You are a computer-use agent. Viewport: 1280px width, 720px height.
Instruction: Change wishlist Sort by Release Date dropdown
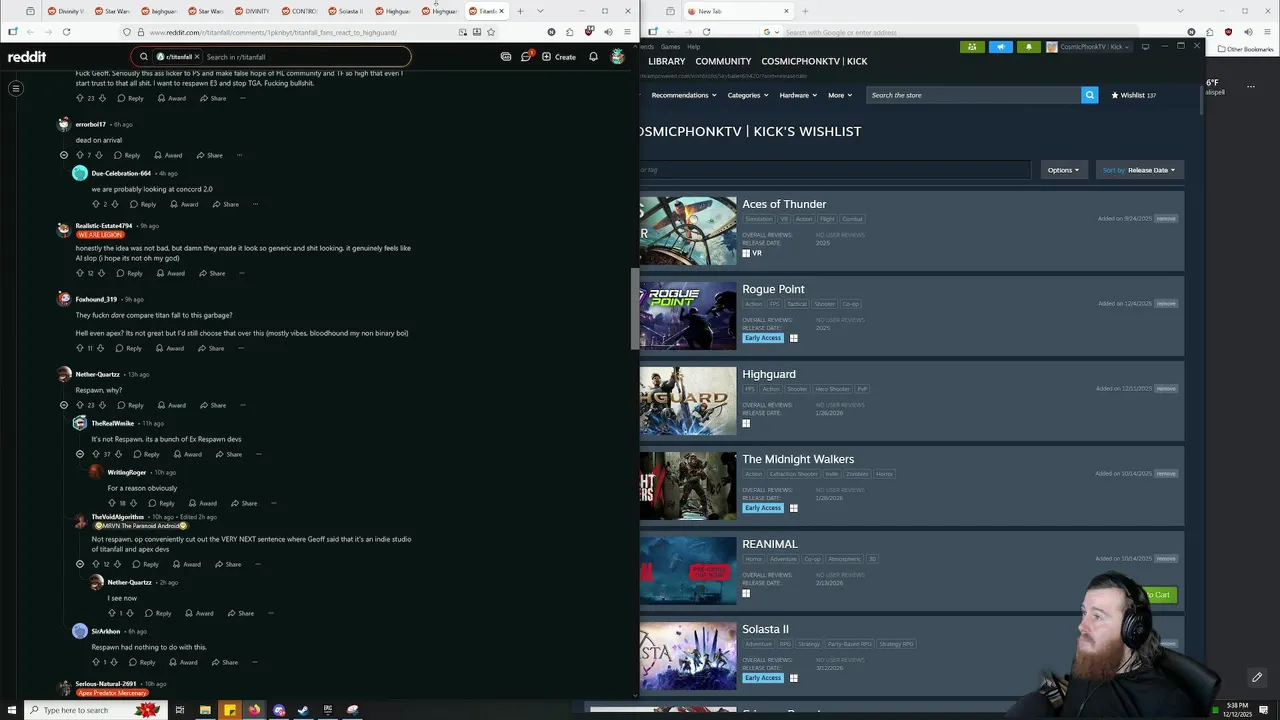pos(1139,170)
